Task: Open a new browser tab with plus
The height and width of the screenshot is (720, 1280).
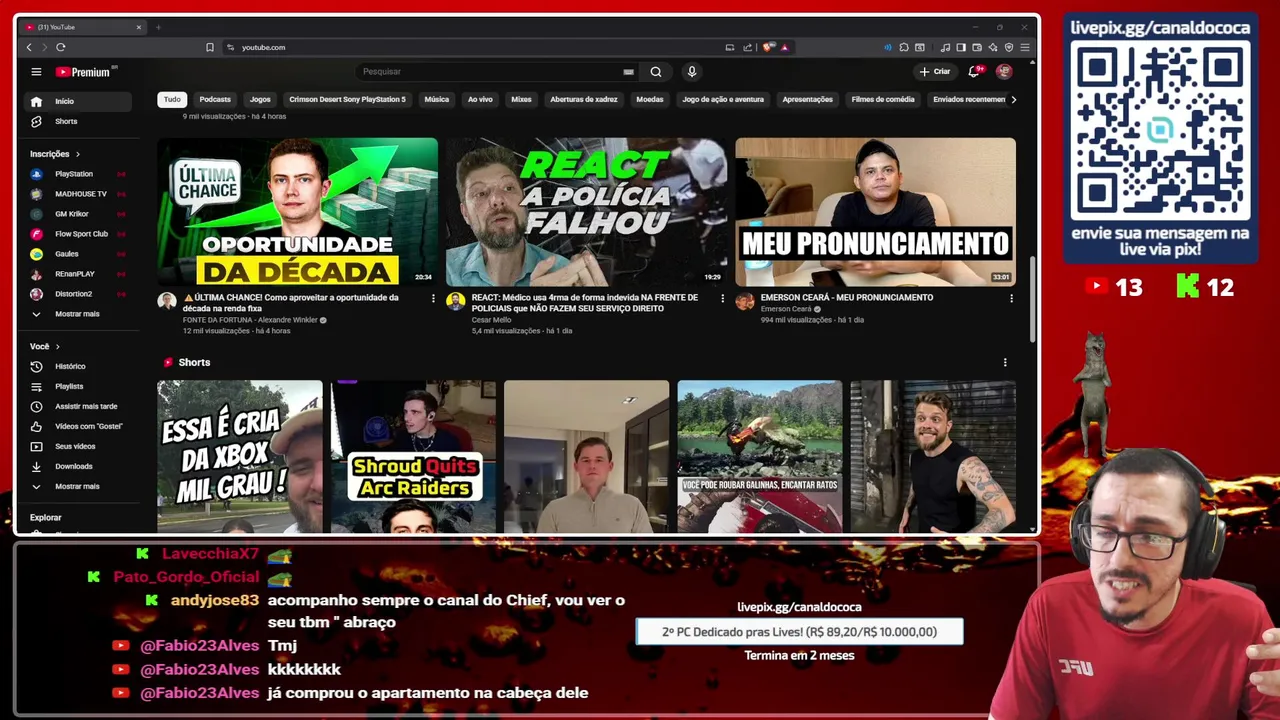Action: click(158, 27)
